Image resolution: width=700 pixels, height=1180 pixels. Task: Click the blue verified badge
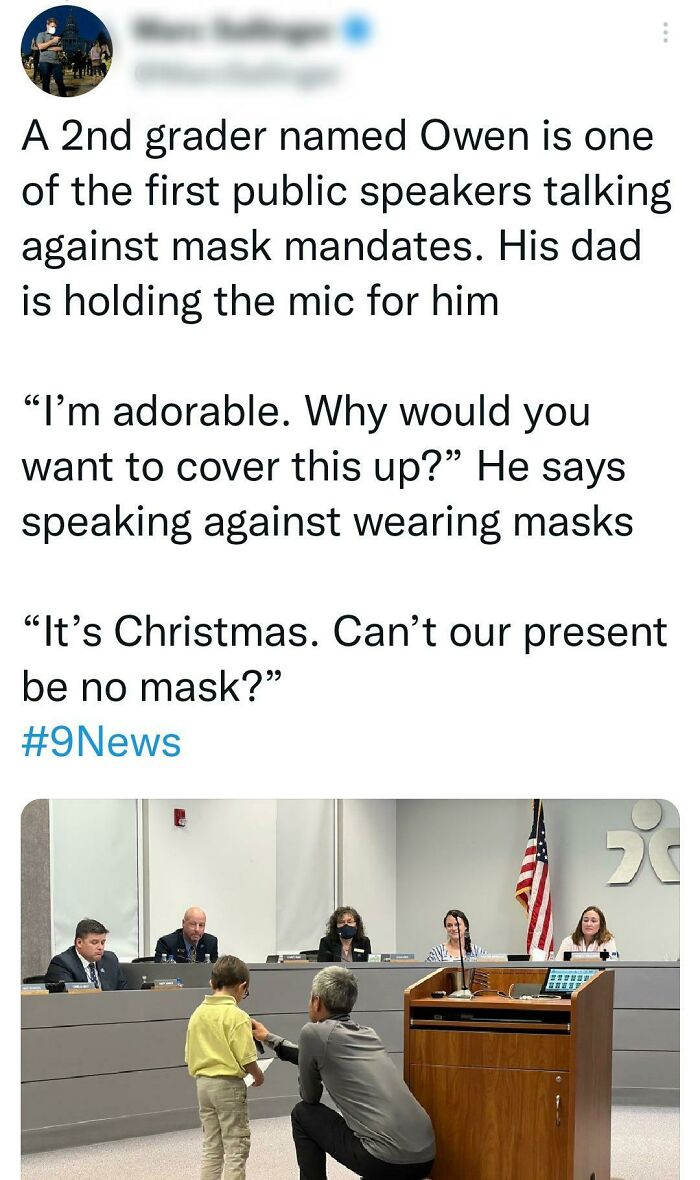coord(358,30)
